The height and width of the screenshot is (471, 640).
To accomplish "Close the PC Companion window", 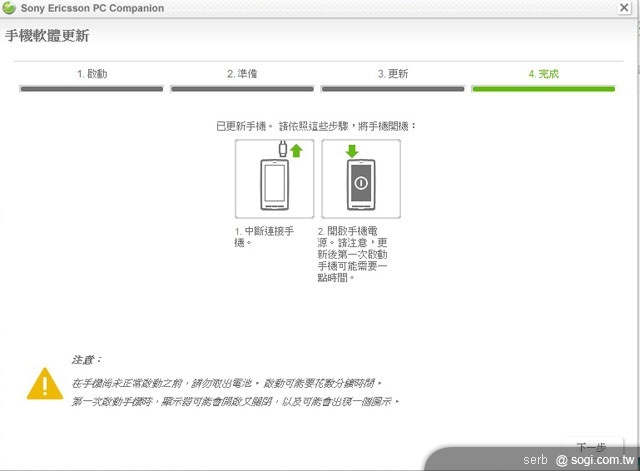I will (627, 8).
